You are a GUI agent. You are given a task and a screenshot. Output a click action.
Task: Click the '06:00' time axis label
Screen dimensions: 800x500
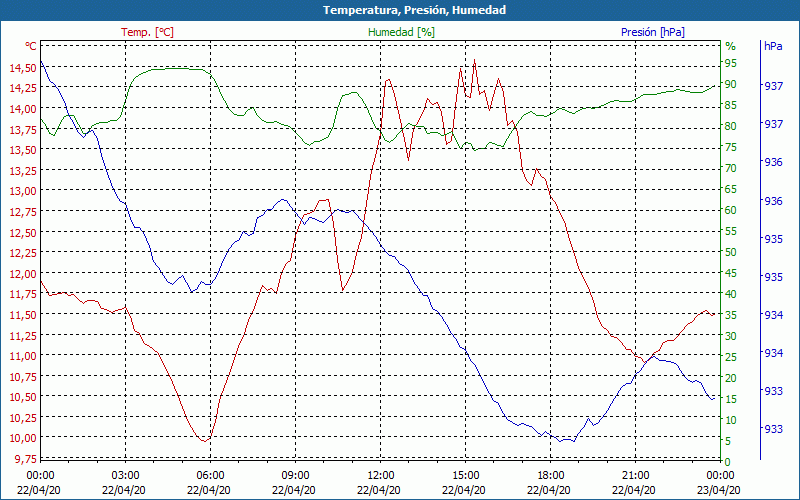[210, 476]
